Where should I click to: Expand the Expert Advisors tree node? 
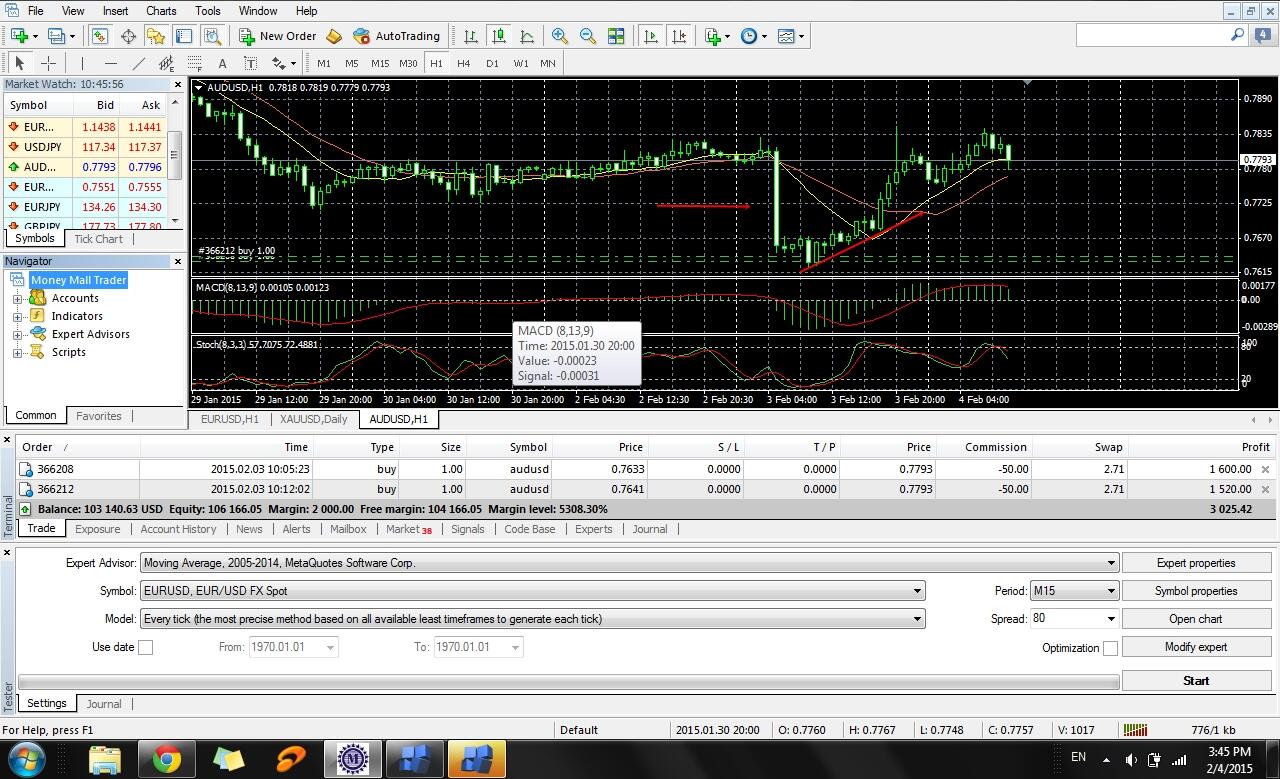(17, 334)
